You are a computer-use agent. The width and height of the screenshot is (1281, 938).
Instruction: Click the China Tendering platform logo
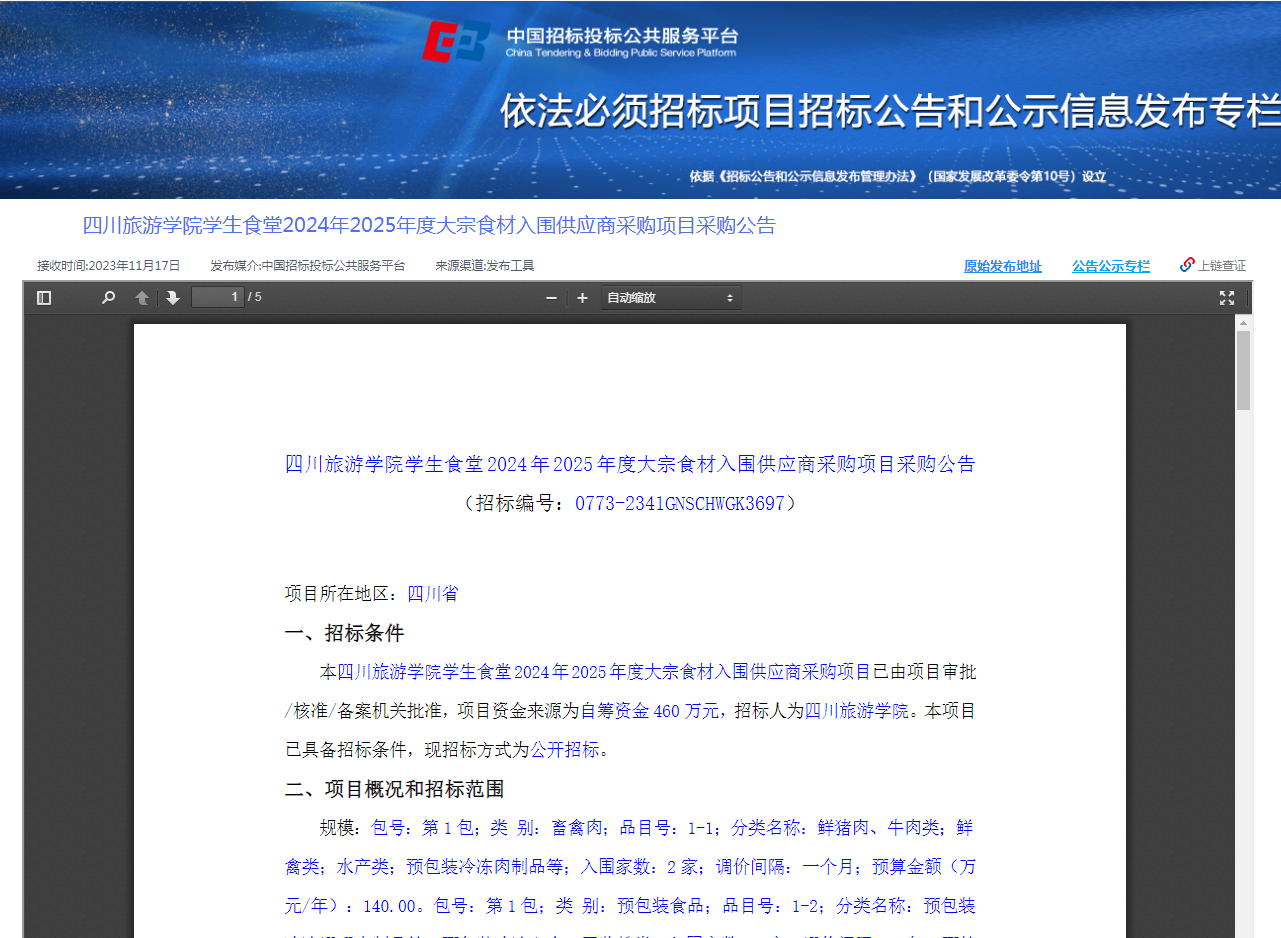[x=456, y=42]
